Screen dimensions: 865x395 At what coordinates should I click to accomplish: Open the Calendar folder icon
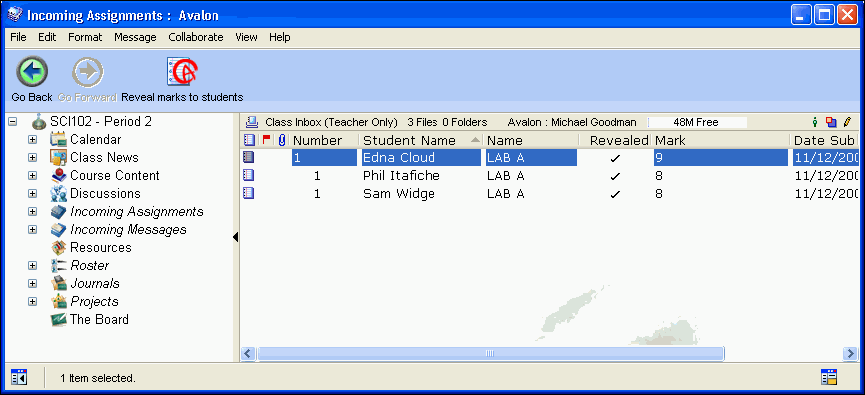point(58,140)
